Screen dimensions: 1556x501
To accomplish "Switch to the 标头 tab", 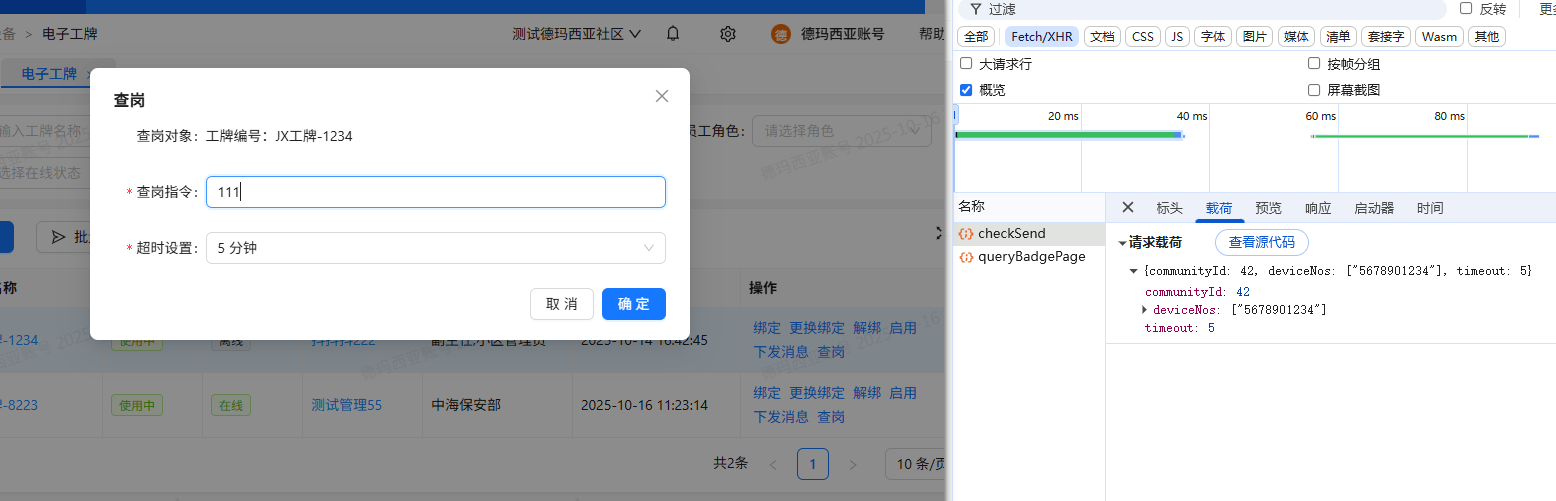I will [x=1169, y=208].
